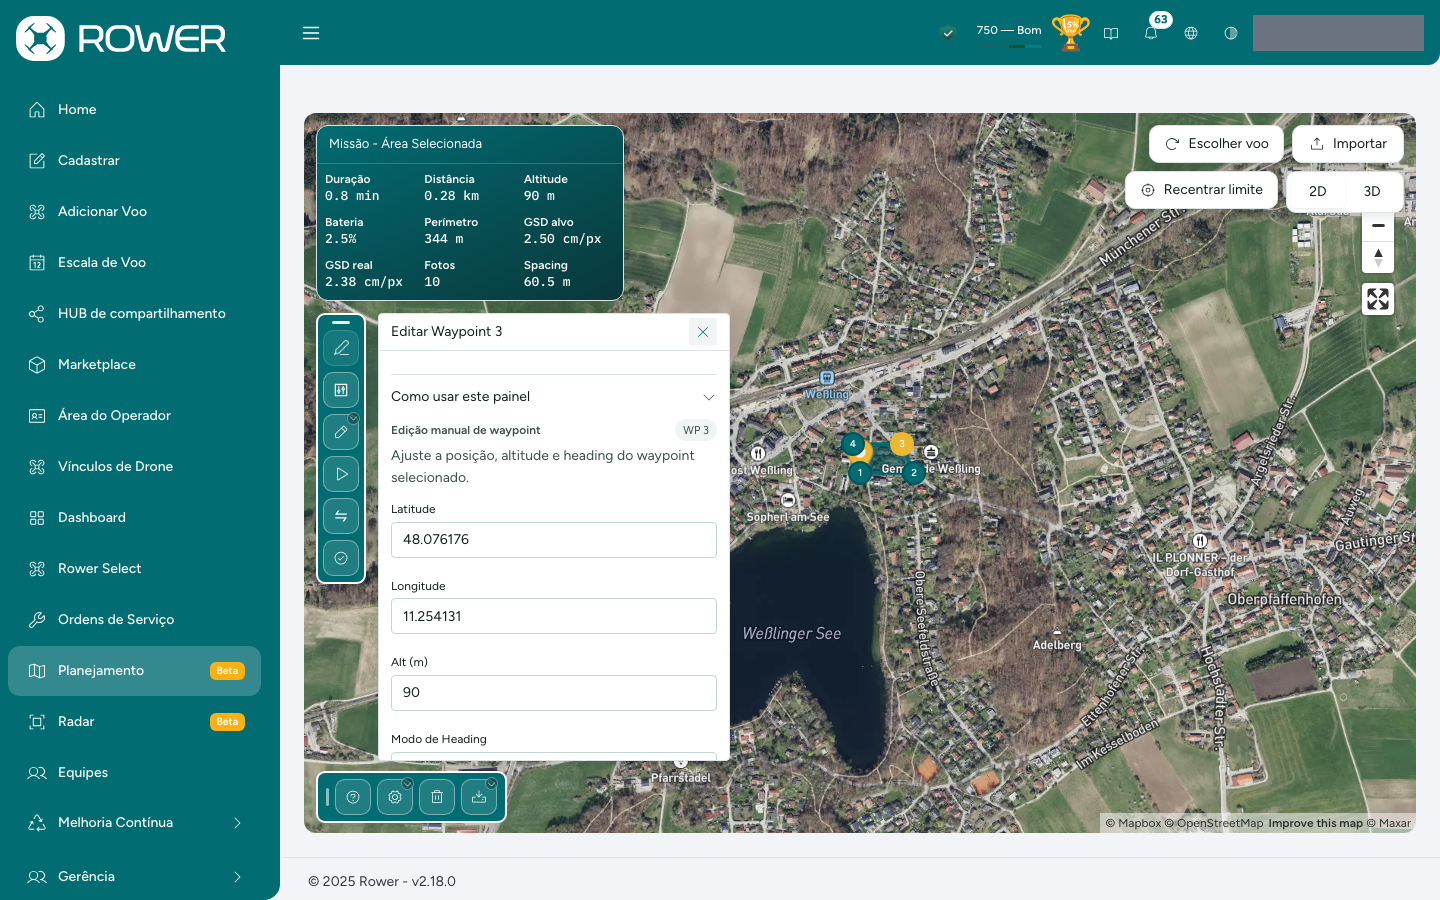Open the help question-mark icon

click(x=353, y=797)
